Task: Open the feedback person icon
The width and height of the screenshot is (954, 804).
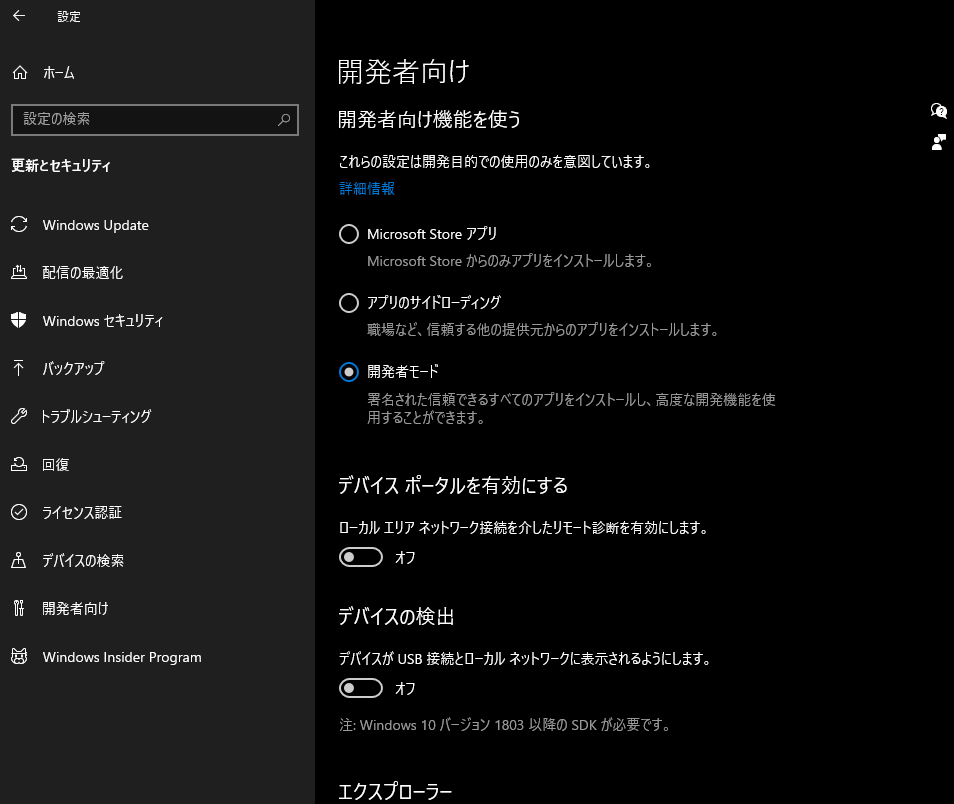Action: coord(938,142)
